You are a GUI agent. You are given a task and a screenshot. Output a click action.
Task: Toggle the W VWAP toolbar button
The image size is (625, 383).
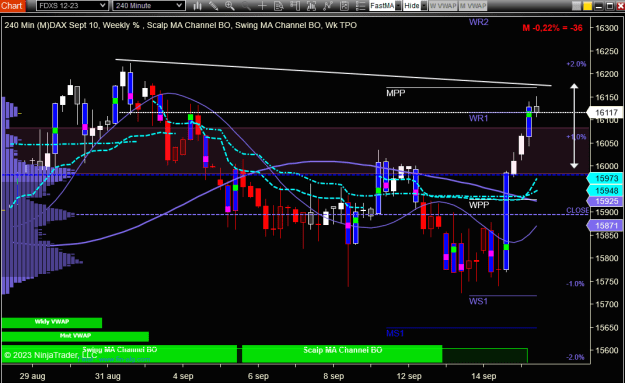443,6
